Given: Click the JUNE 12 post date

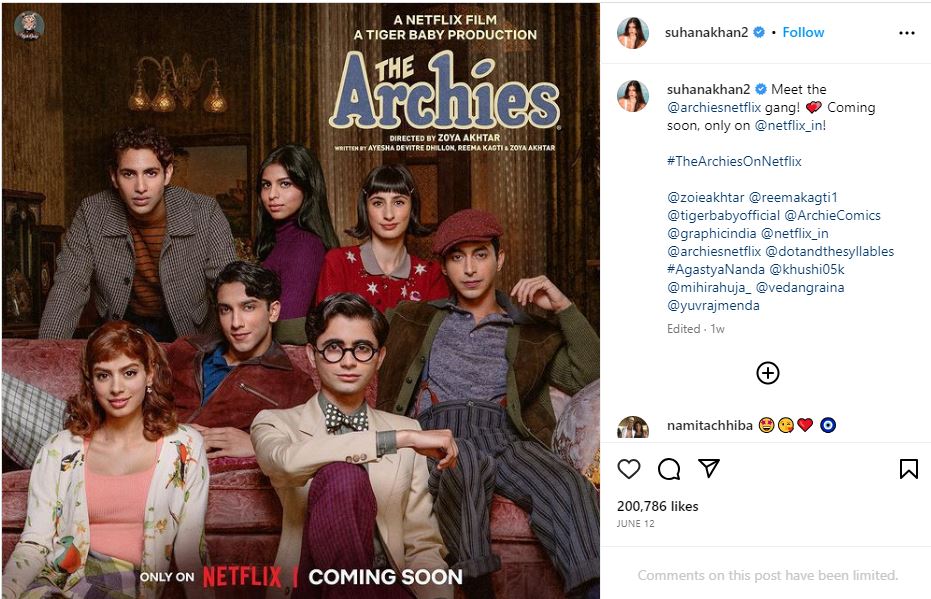Looking at the screenshot, I should pos(635,524).
